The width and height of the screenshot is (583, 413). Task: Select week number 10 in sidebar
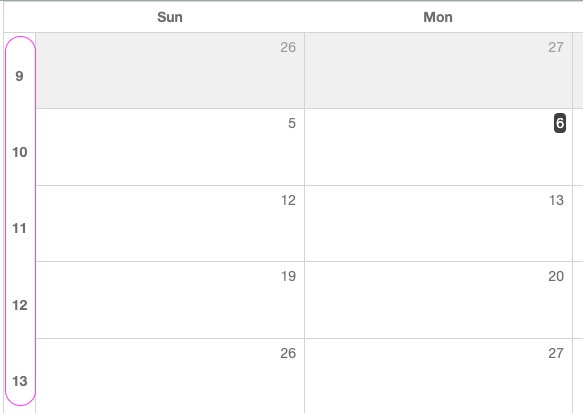[x=20, y=152]
